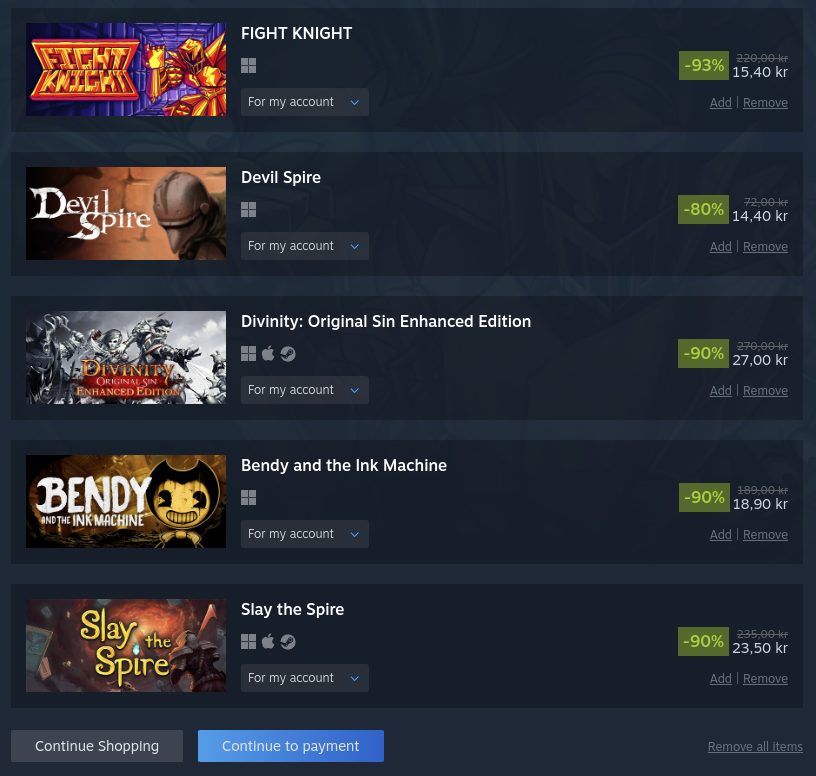Add another copy of Devil Spire
The height and width of the screenshot is (776, 816).
pos(720,247)
